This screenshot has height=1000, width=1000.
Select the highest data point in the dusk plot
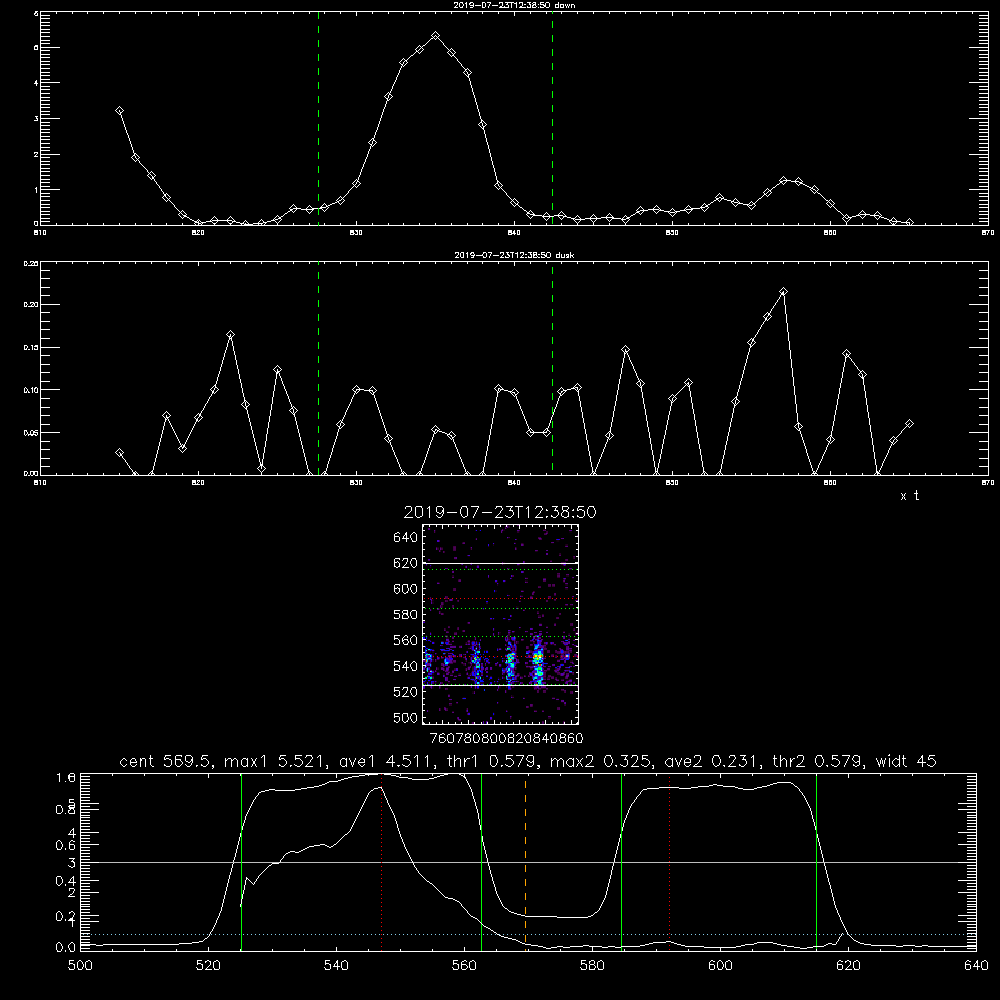(x=784, y=291)
